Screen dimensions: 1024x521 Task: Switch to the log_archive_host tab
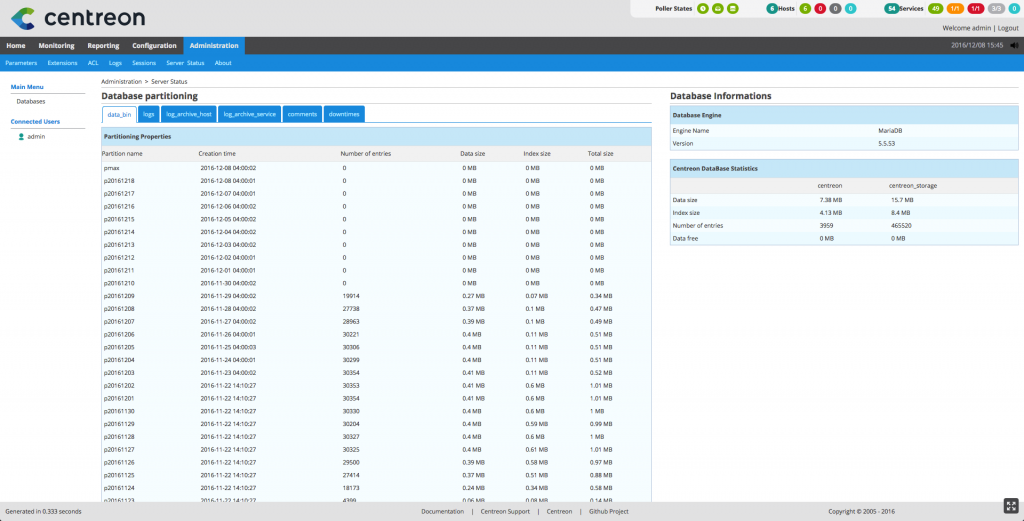pos(189,114)
